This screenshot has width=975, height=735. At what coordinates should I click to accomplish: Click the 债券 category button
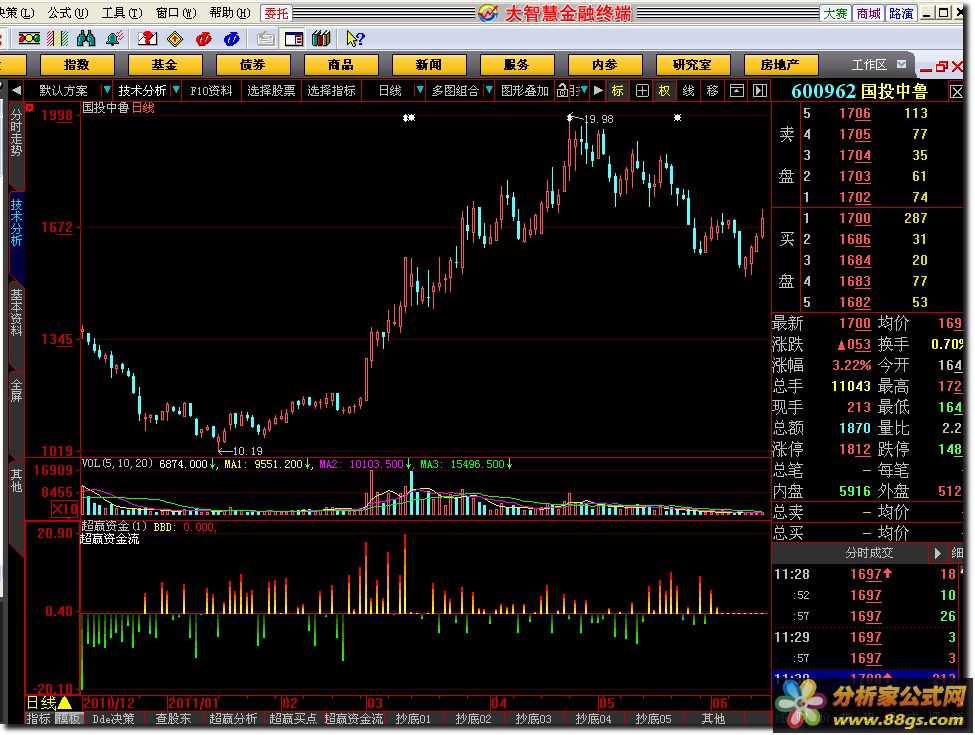(x=252, y=65)
